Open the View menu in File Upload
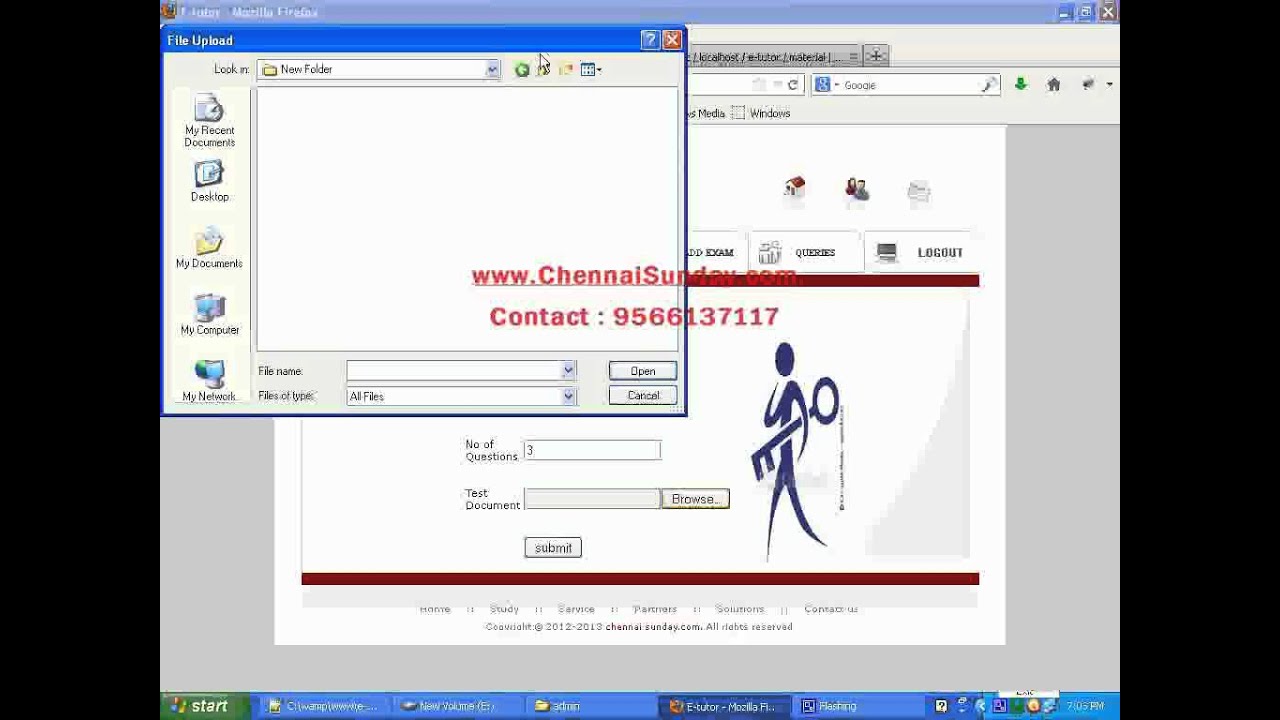This screenshot has height=720, width=1280. pos(590,69)
